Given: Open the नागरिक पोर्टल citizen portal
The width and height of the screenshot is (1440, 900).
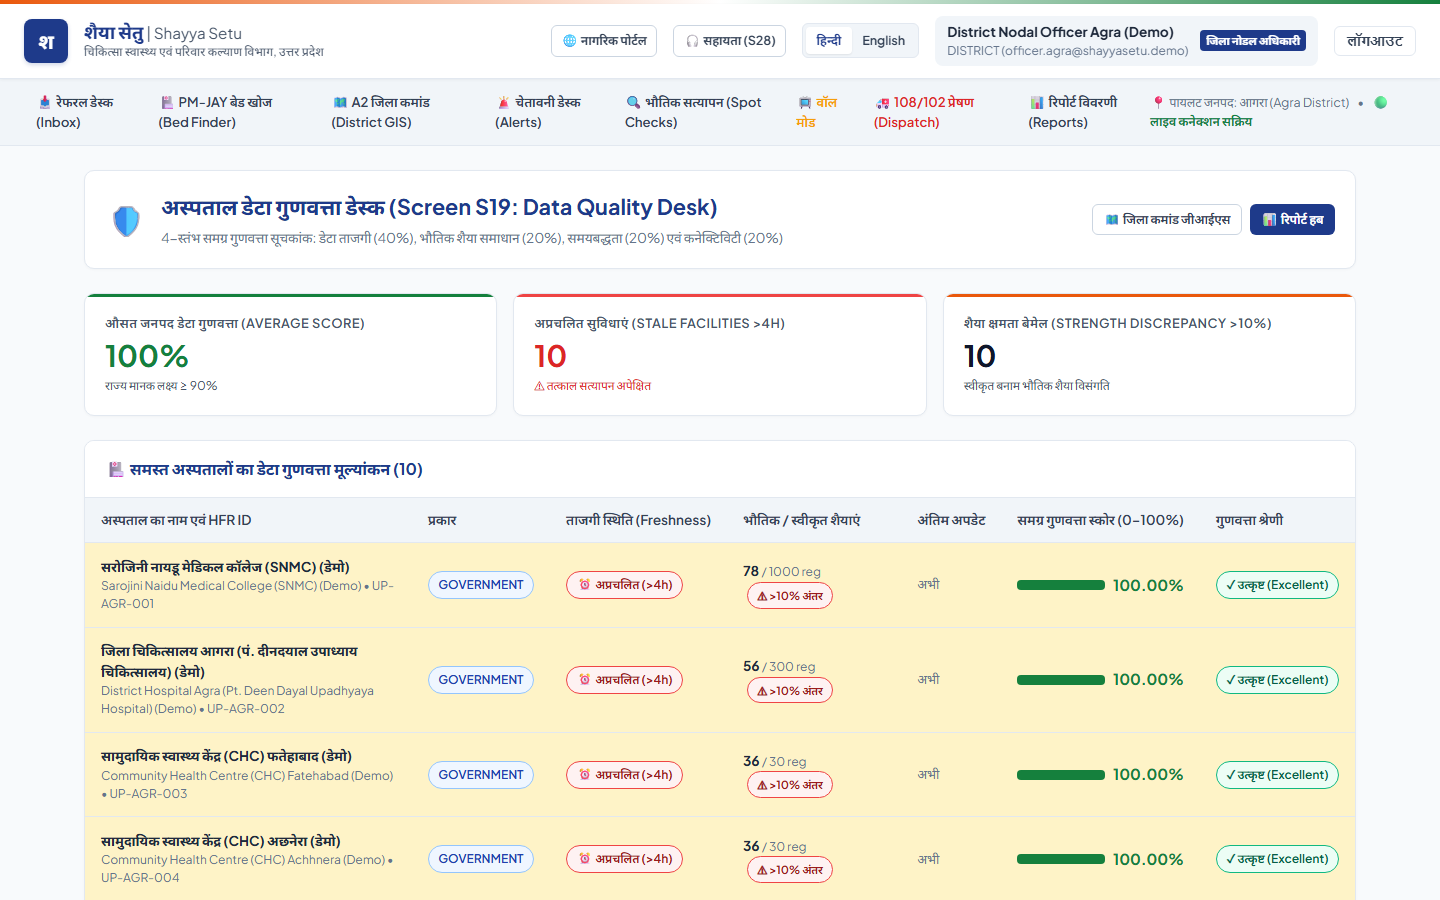Looking at the screenshot, I should tap(604, 41).
